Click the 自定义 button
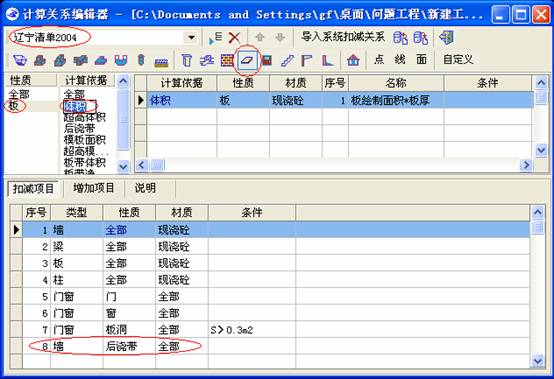This screenshot has height=379, width=554. pos(458,60)
